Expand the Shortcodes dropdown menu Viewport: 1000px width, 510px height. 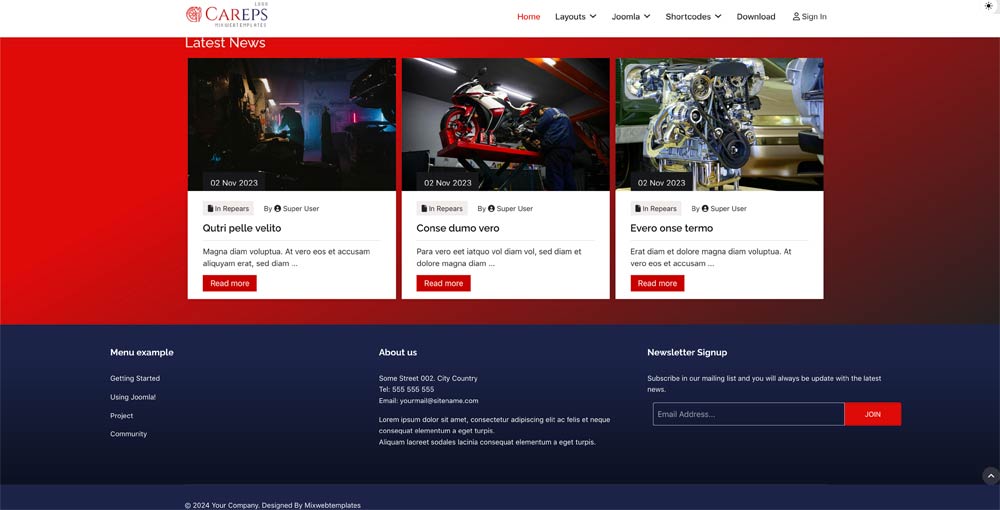[x=693, y=17]
